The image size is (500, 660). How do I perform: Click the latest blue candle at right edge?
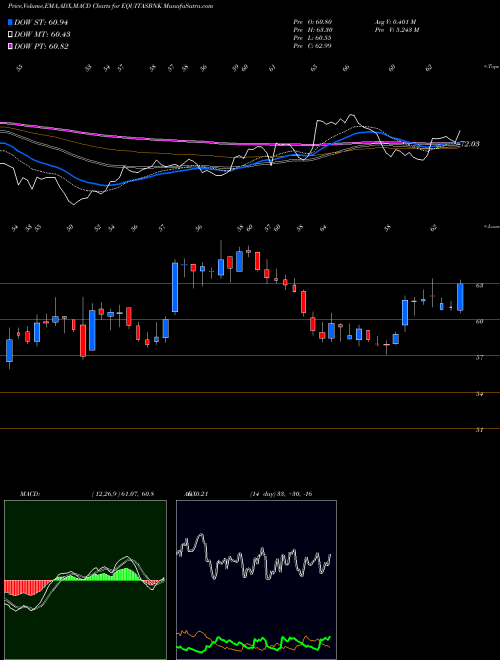460,297
